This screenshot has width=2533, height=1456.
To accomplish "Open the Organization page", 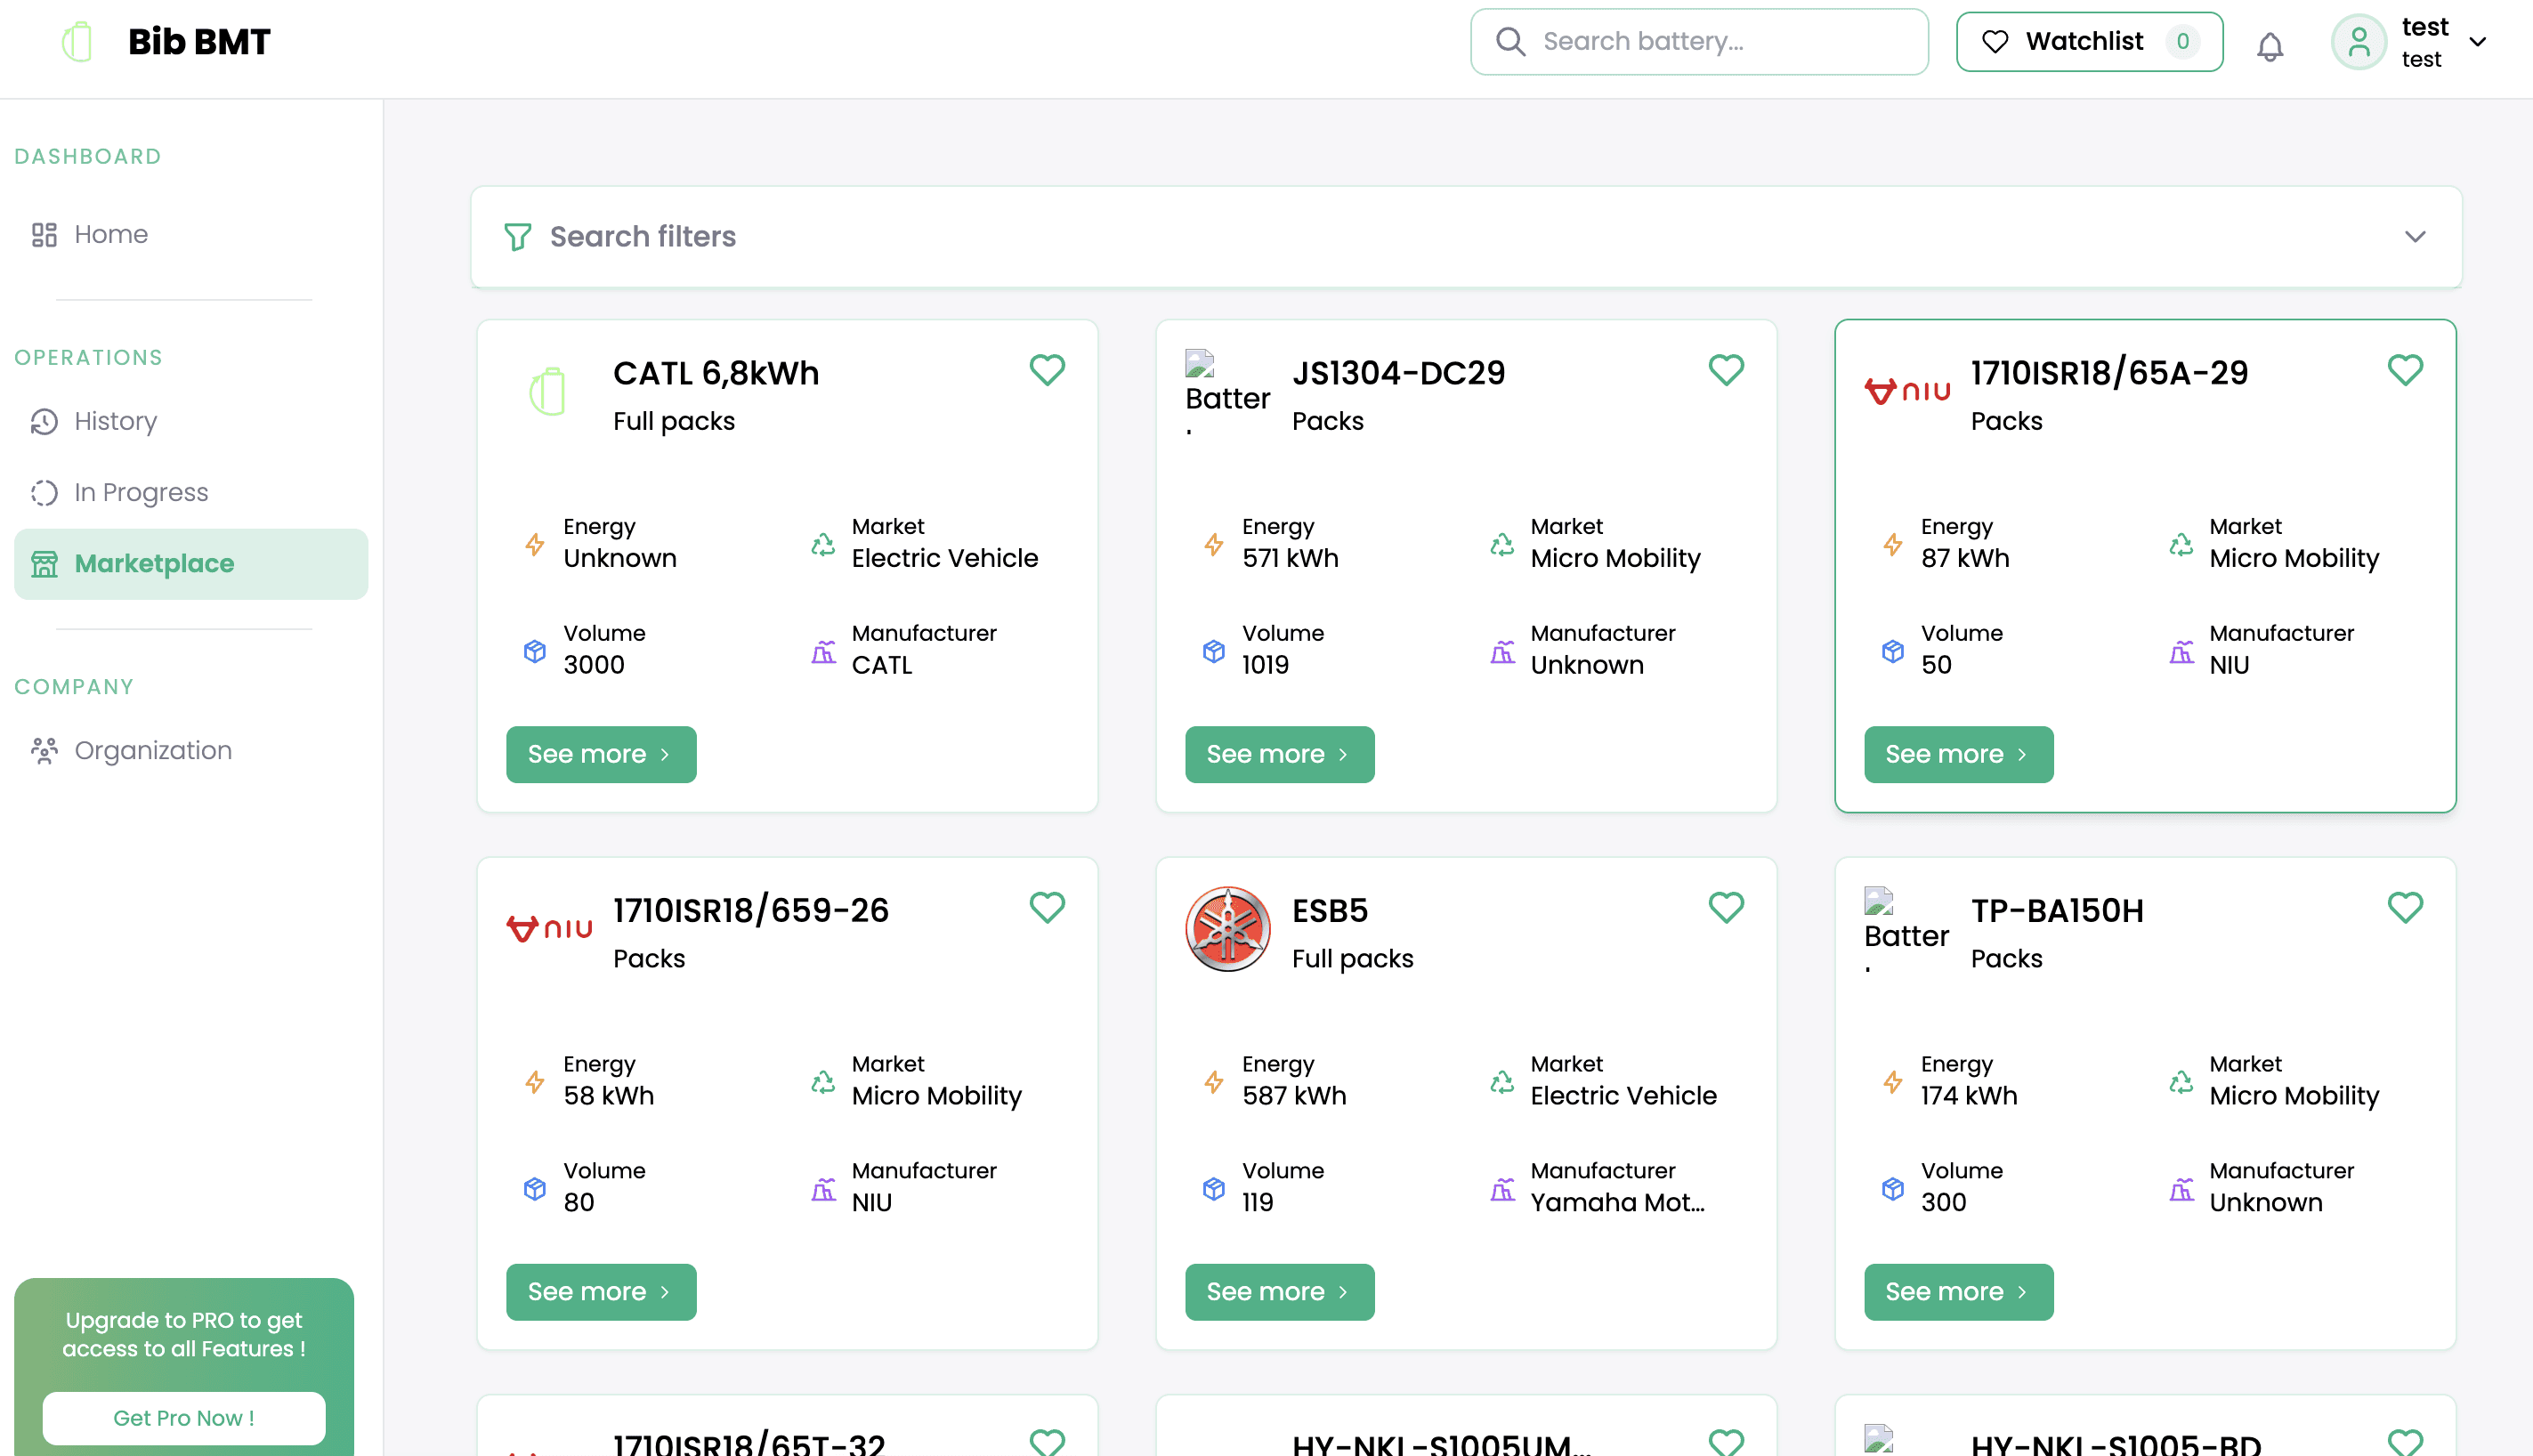I will [x=152, y=750].
